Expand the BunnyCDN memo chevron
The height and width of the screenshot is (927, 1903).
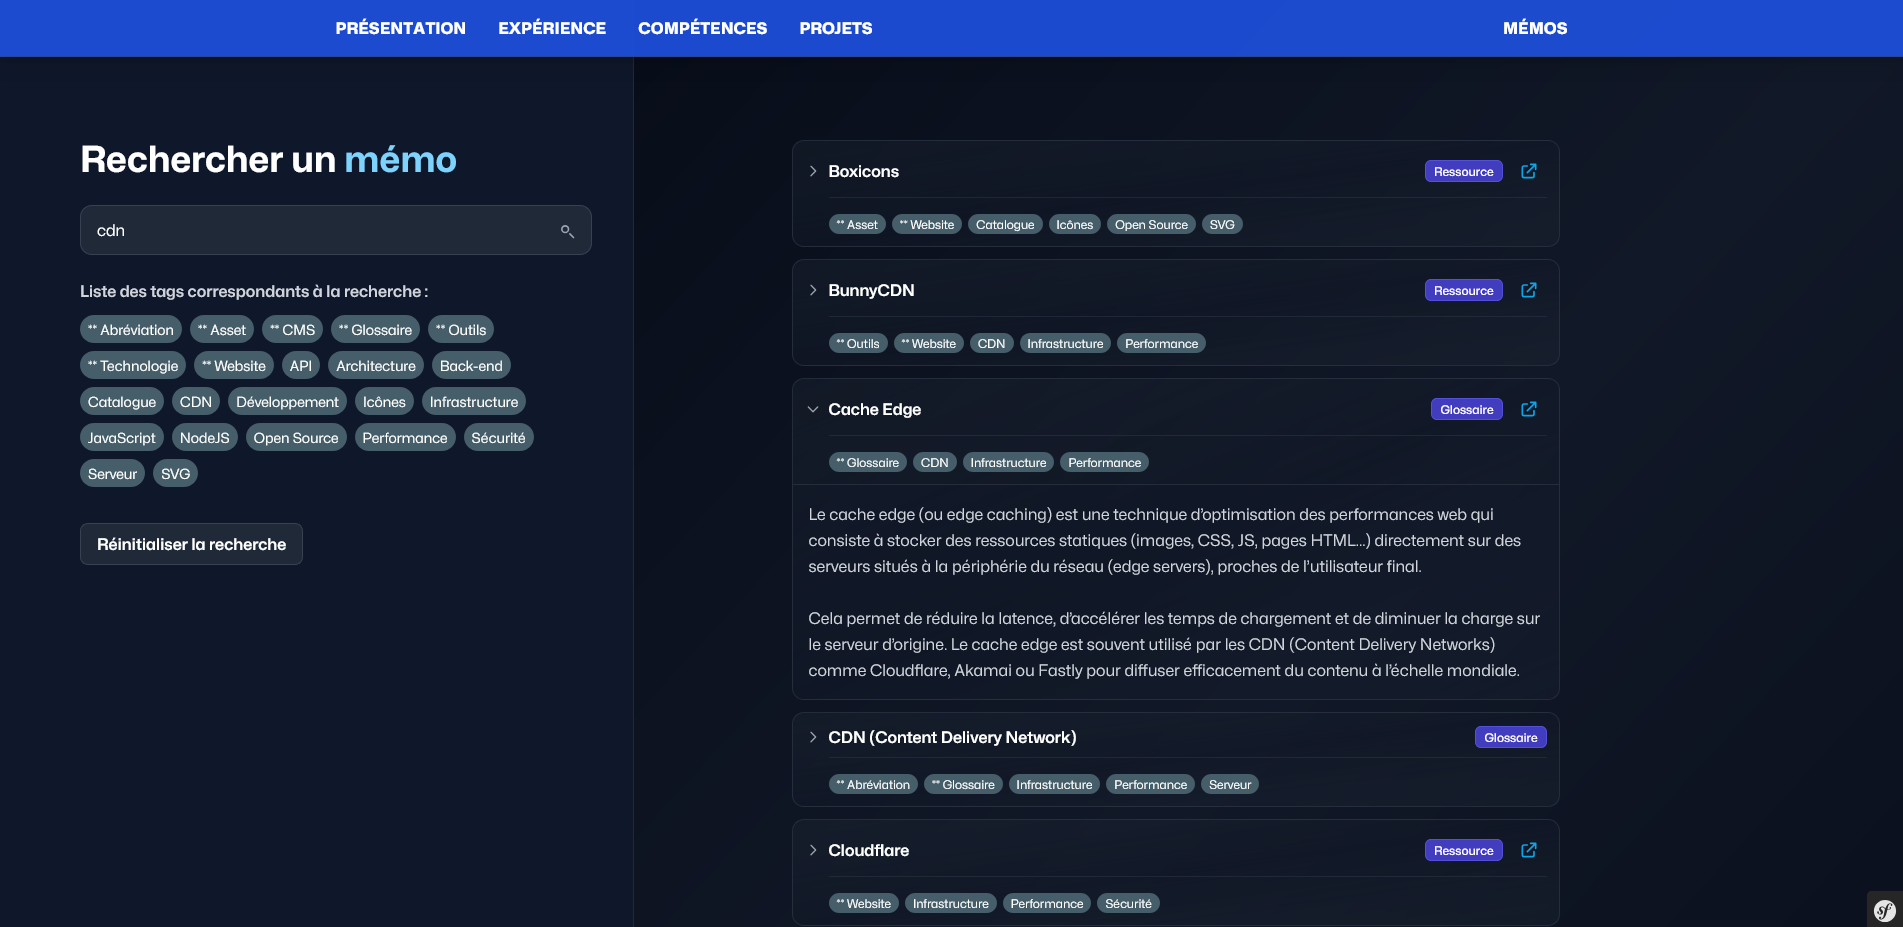pos(813,290)
